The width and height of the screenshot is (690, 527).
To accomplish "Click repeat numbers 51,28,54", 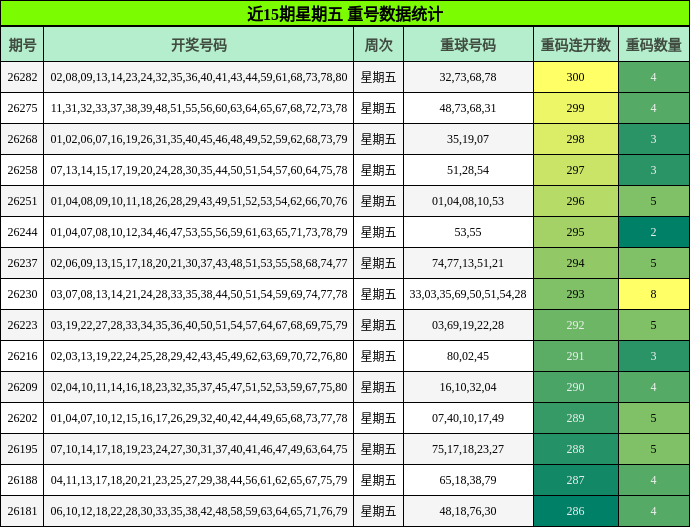I will 468,170.
